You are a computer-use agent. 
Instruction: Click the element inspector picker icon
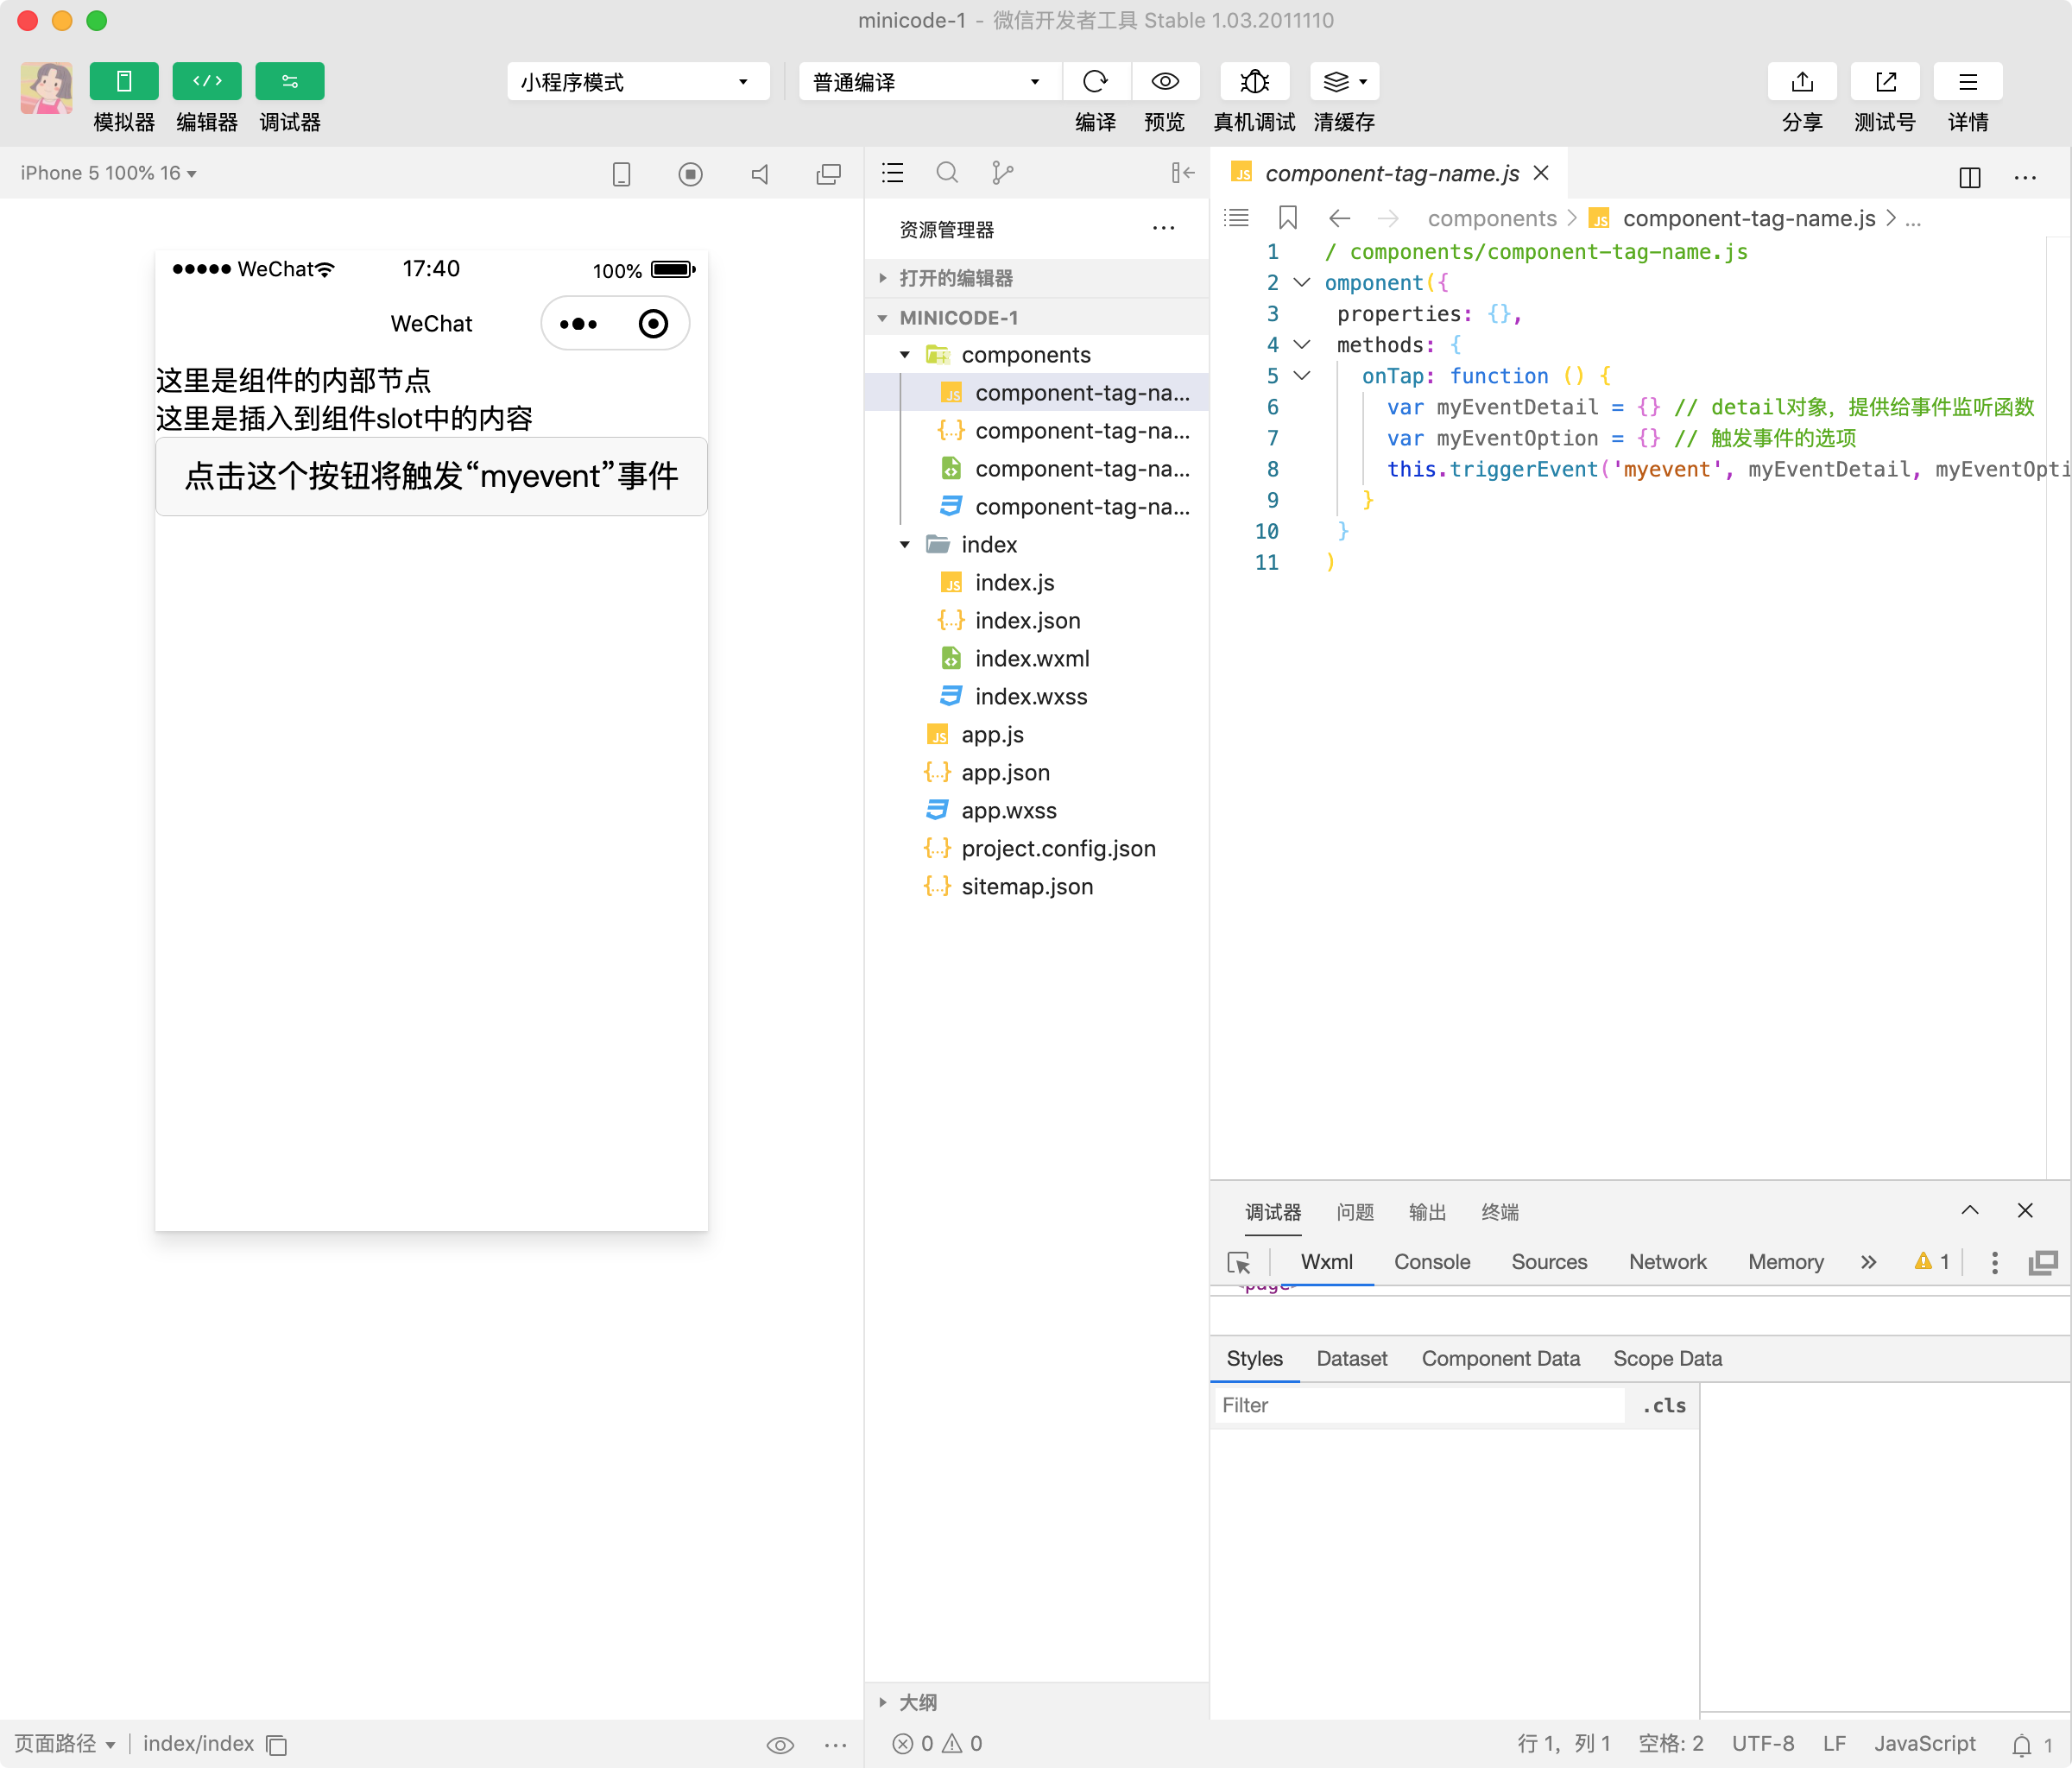[1238, 1262]
